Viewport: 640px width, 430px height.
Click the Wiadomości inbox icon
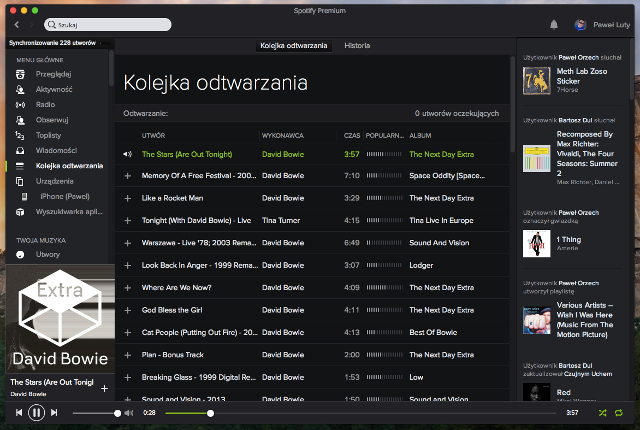coord(20,151)
